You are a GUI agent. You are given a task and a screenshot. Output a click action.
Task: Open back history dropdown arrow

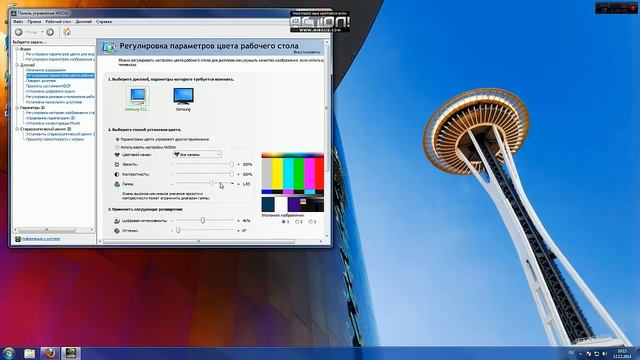42,32
